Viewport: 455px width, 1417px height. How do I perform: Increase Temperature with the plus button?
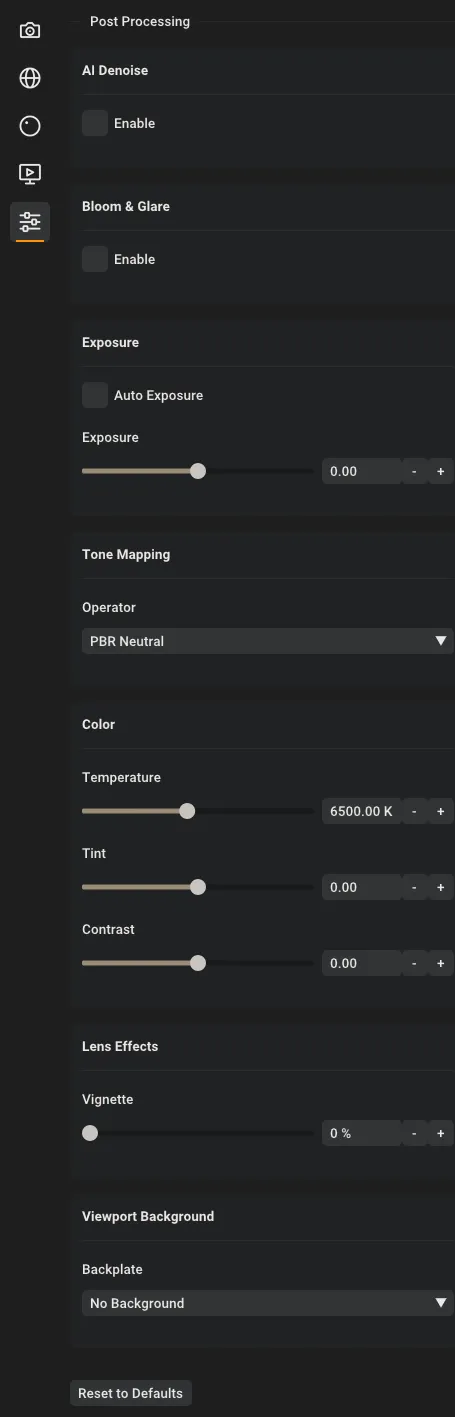440,811
